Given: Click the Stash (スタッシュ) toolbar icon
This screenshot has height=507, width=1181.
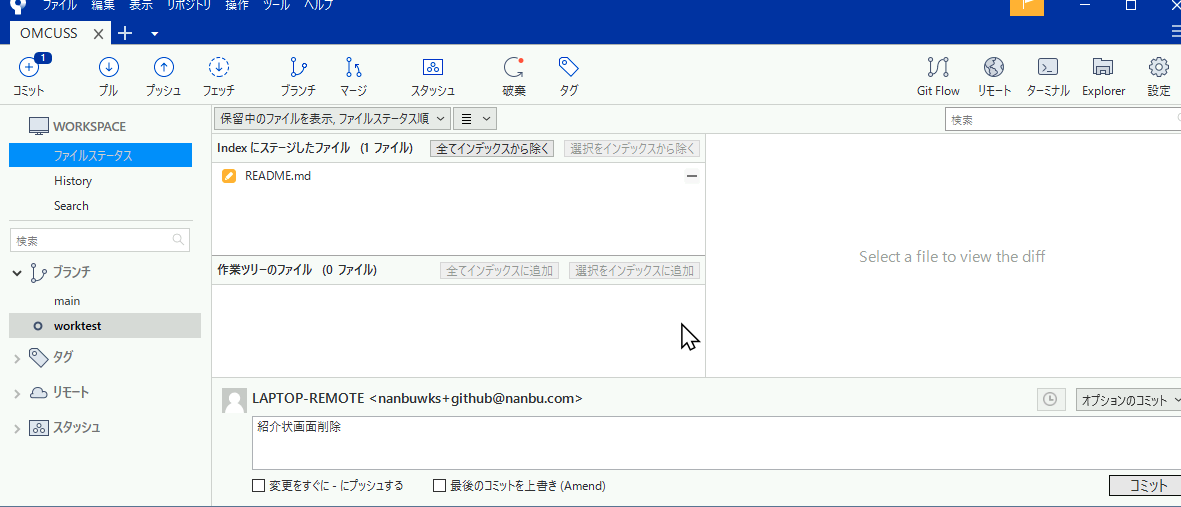Looking at the screenshot, I should (433, 67).
